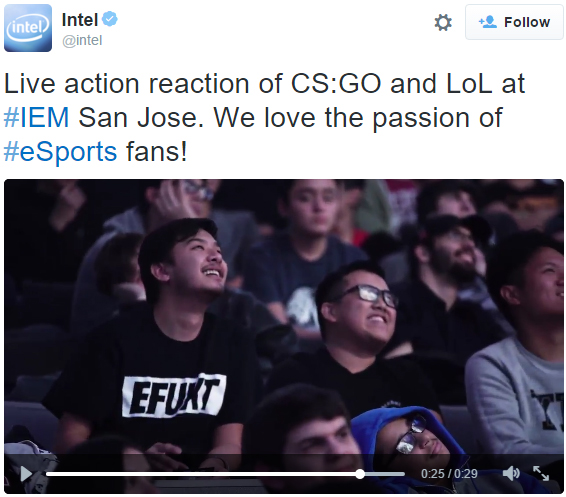Open the #eSports hashtag link
Screen dimensions: 566x497
coord(61,151)
